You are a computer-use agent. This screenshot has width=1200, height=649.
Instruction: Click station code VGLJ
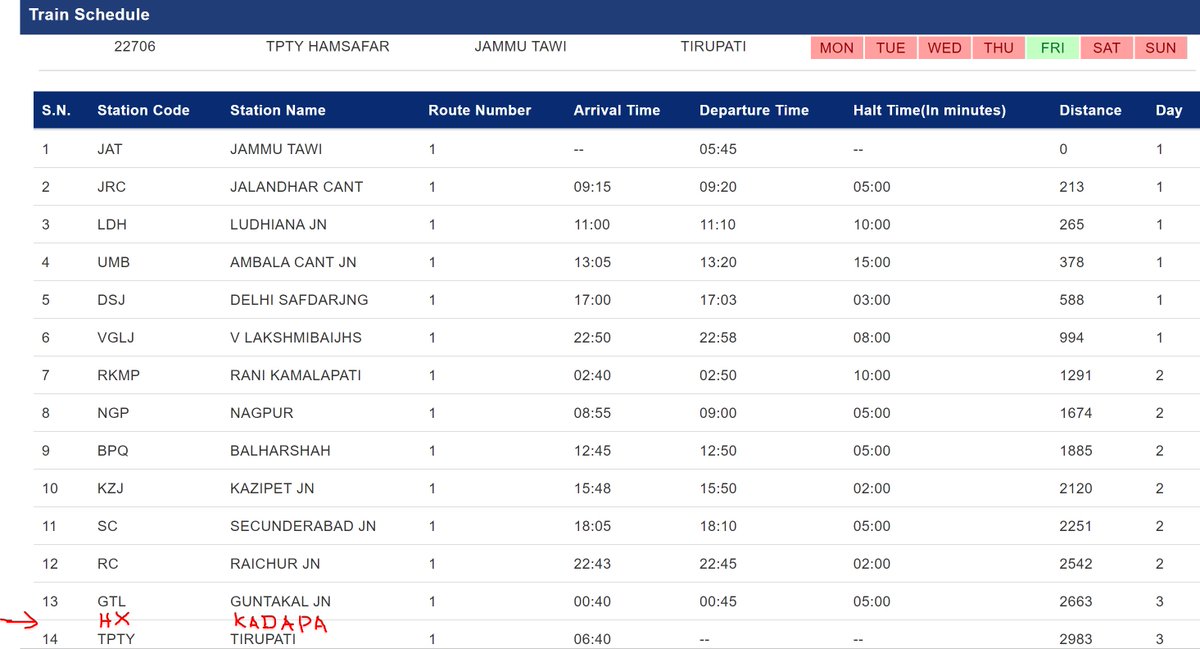tap(115, 338)
